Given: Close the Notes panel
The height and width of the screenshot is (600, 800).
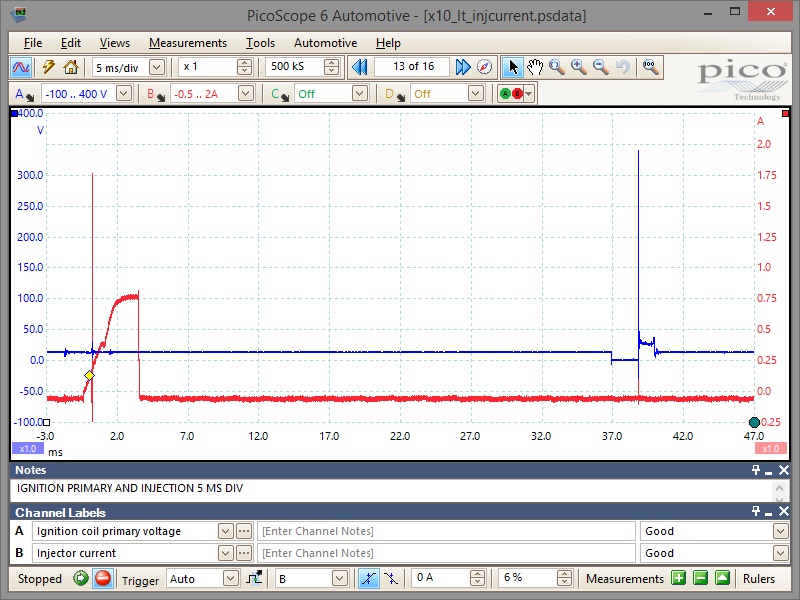Looking at the screenshot, I should pos(784,470).
